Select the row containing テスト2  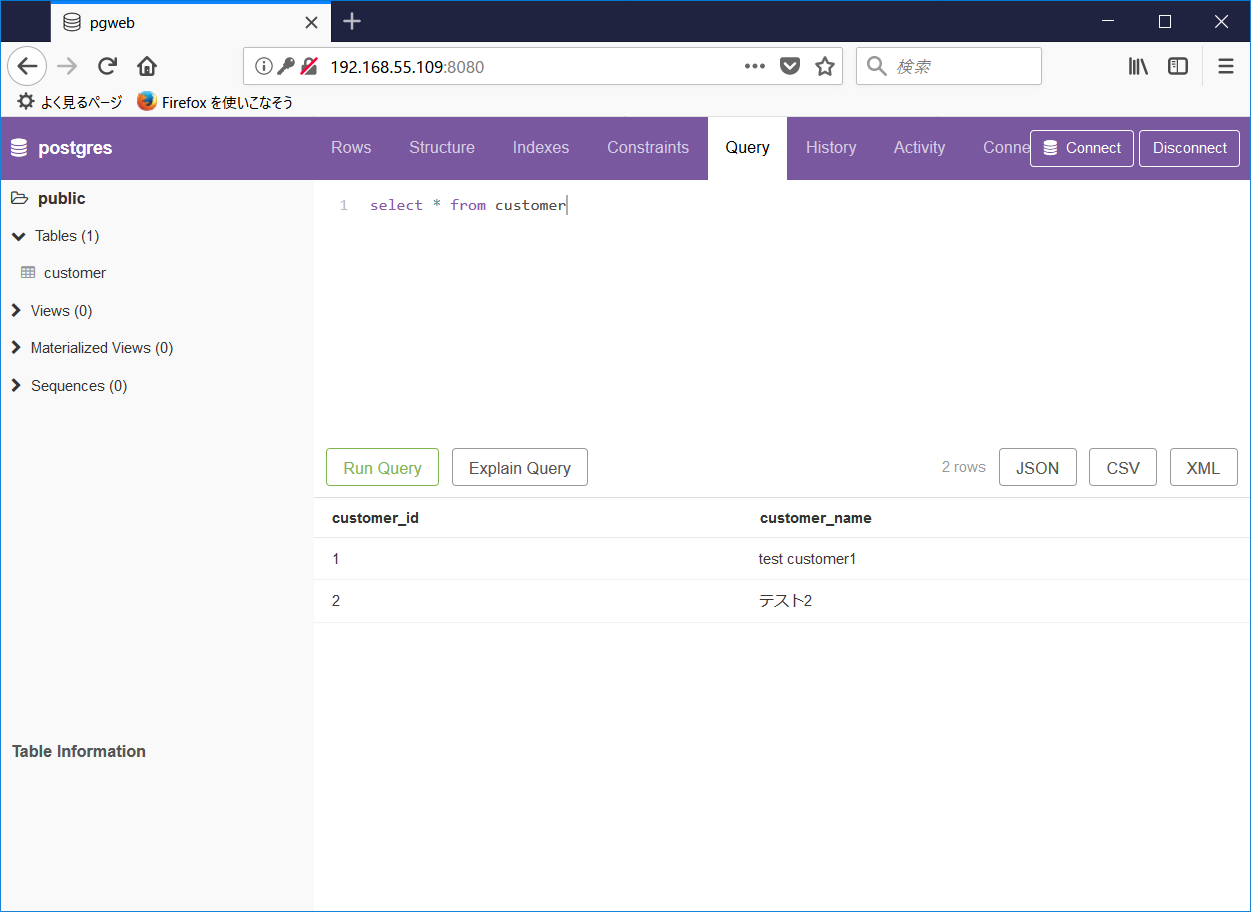(785, 600)
